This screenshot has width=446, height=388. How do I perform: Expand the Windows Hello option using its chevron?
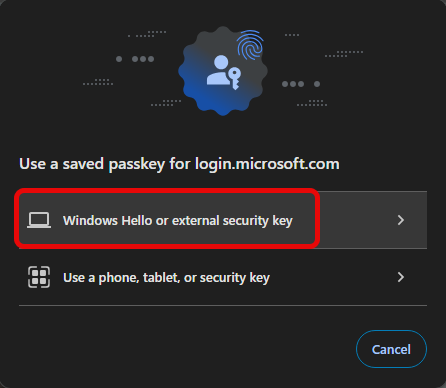401,220
